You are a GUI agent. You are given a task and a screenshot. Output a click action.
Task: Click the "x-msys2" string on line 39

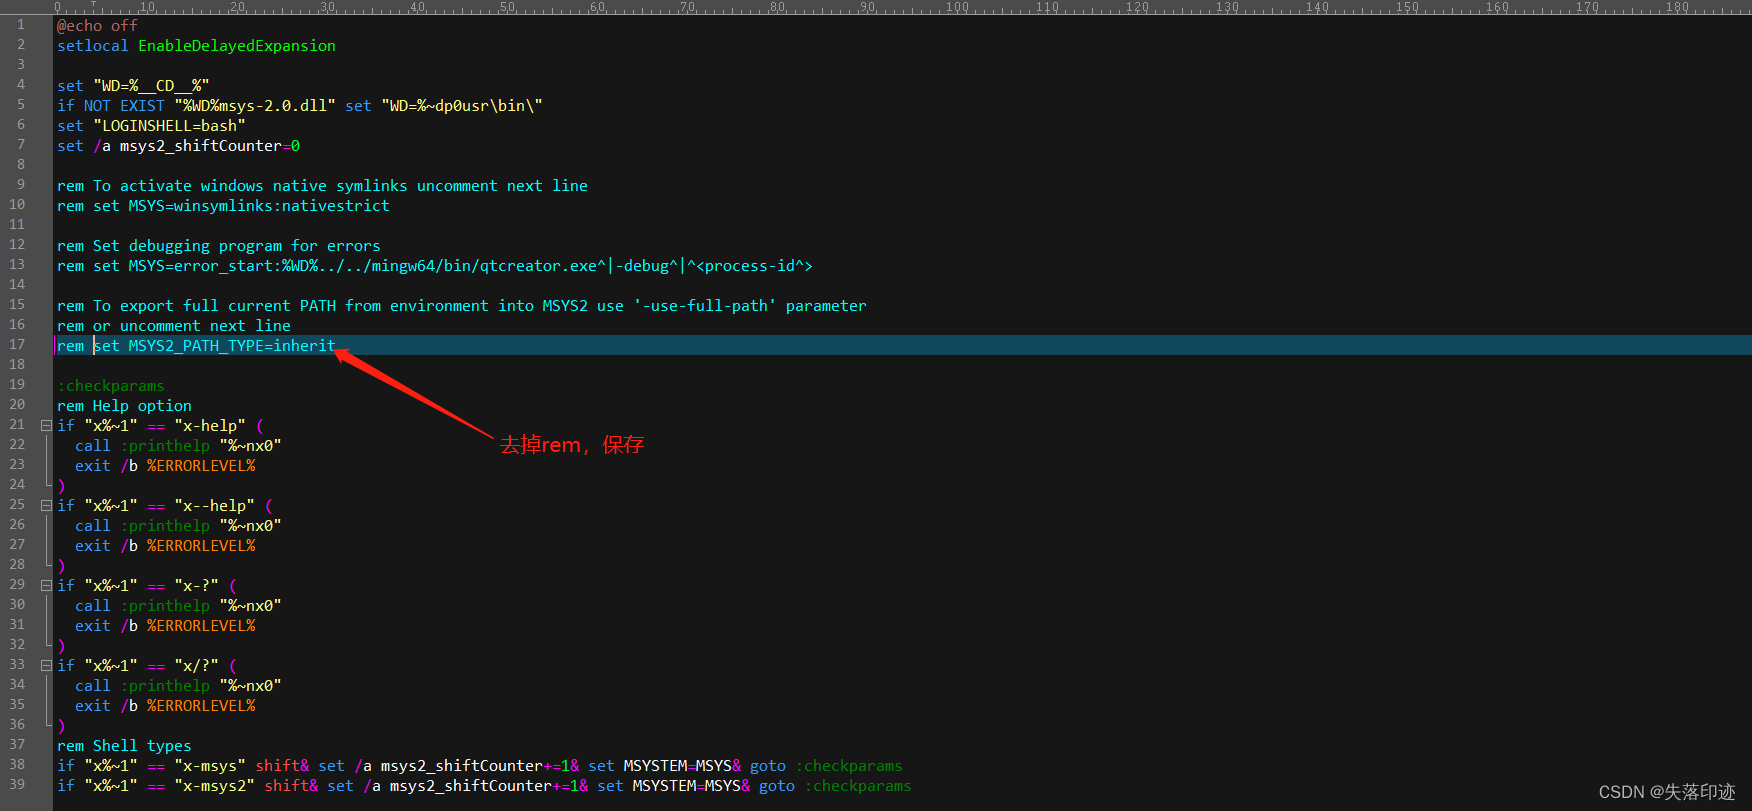tap(215, 786)
